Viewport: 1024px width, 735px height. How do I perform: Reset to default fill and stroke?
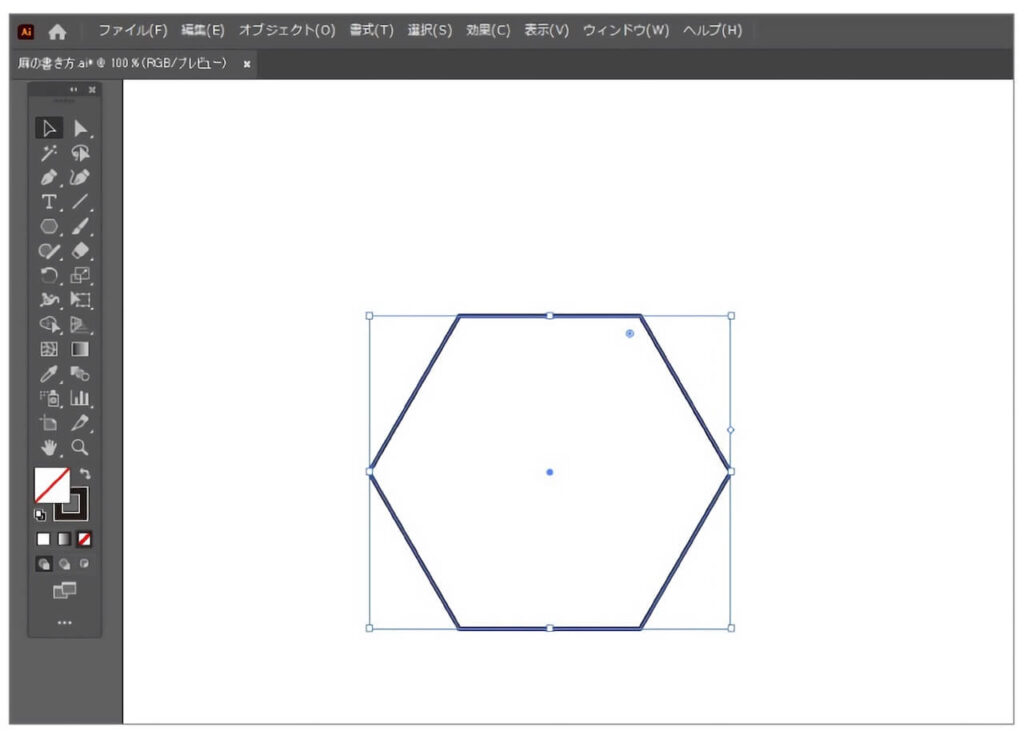pyautogui.click(x=40, y=515)
